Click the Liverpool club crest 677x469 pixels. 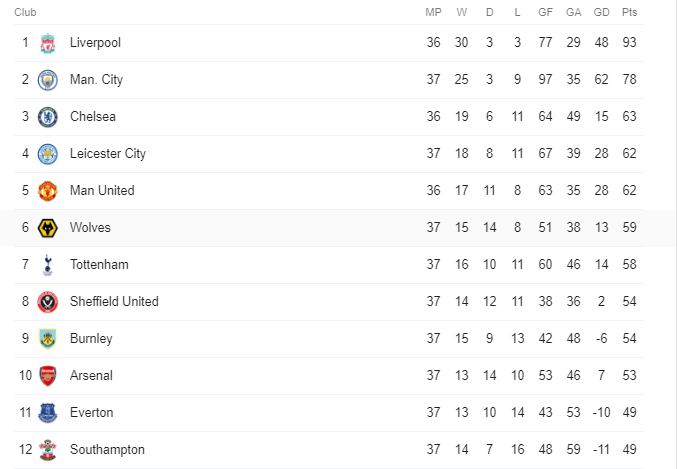[x=47, y=43]
